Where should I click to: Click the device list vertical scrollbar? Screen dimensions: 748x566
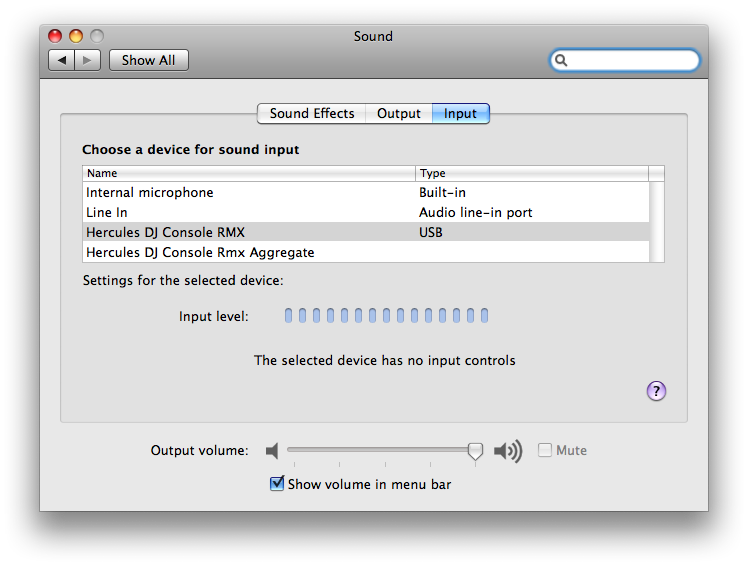(657, 222)
